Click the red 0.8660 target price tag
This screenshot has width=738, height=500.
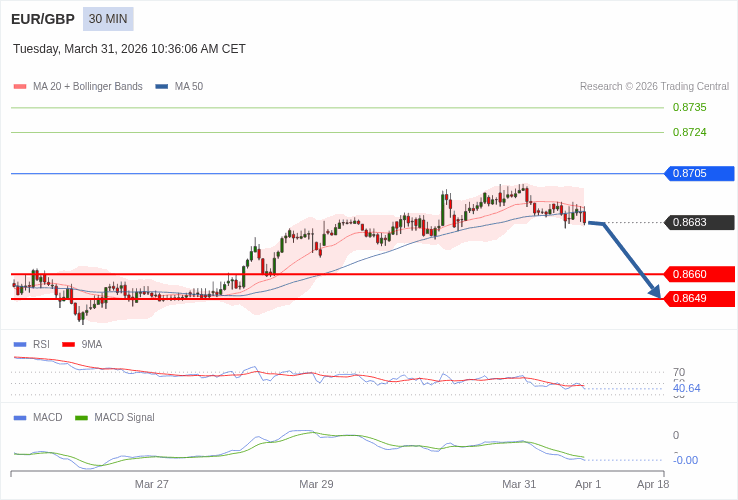(700, 274)
